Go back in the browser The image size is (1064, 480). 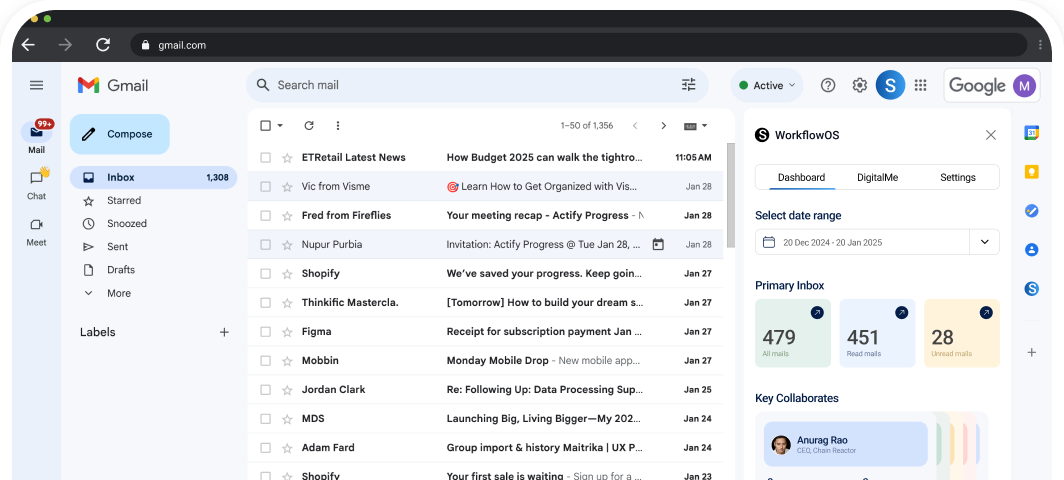[x=28, y=45]
